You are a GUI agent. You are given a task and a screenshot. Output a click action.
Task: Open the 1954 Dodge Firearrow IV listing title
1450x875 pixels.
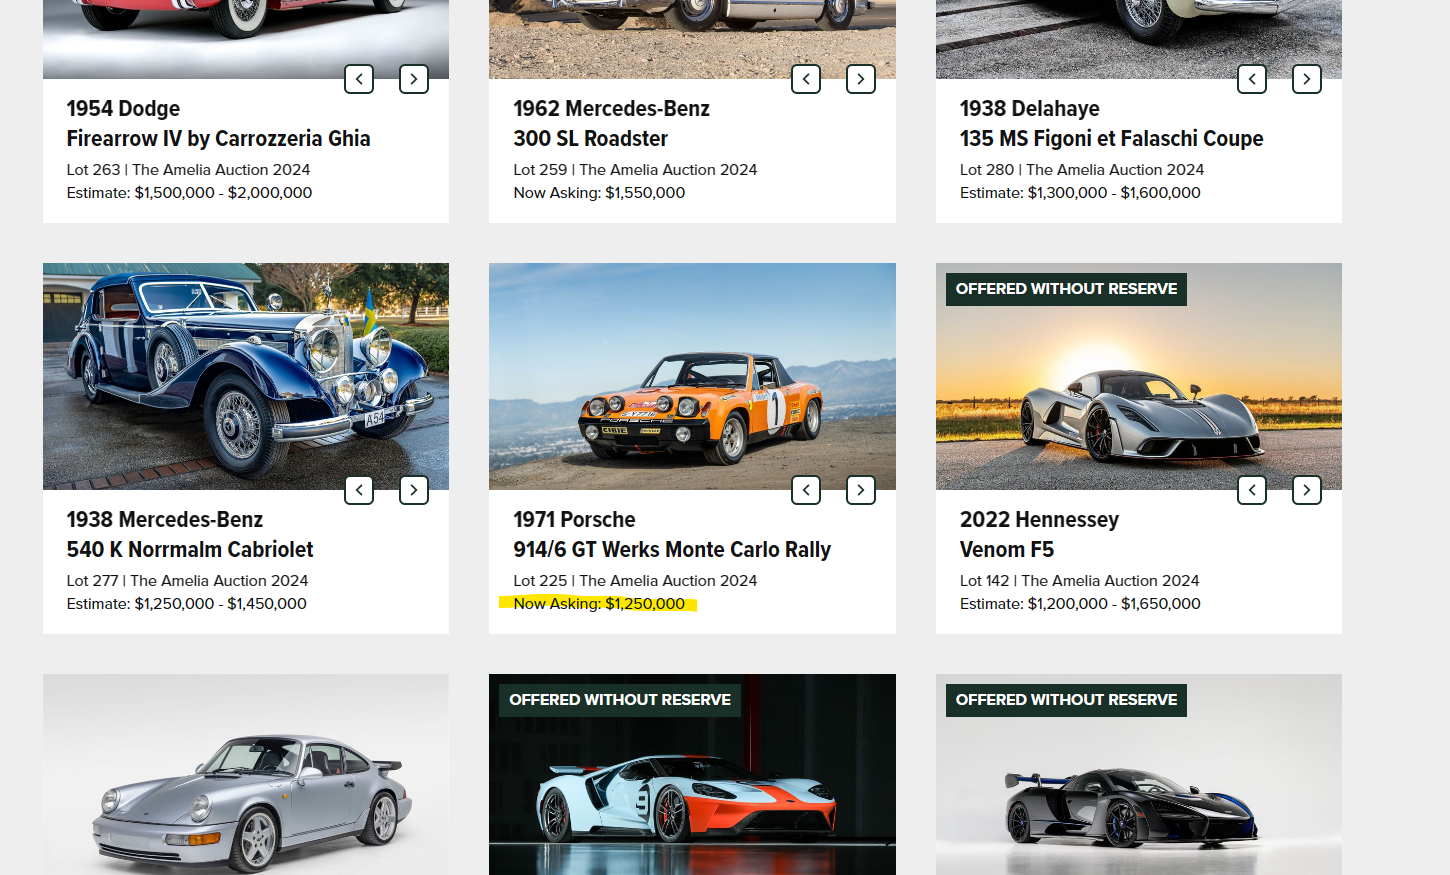[x=218, y=123]
